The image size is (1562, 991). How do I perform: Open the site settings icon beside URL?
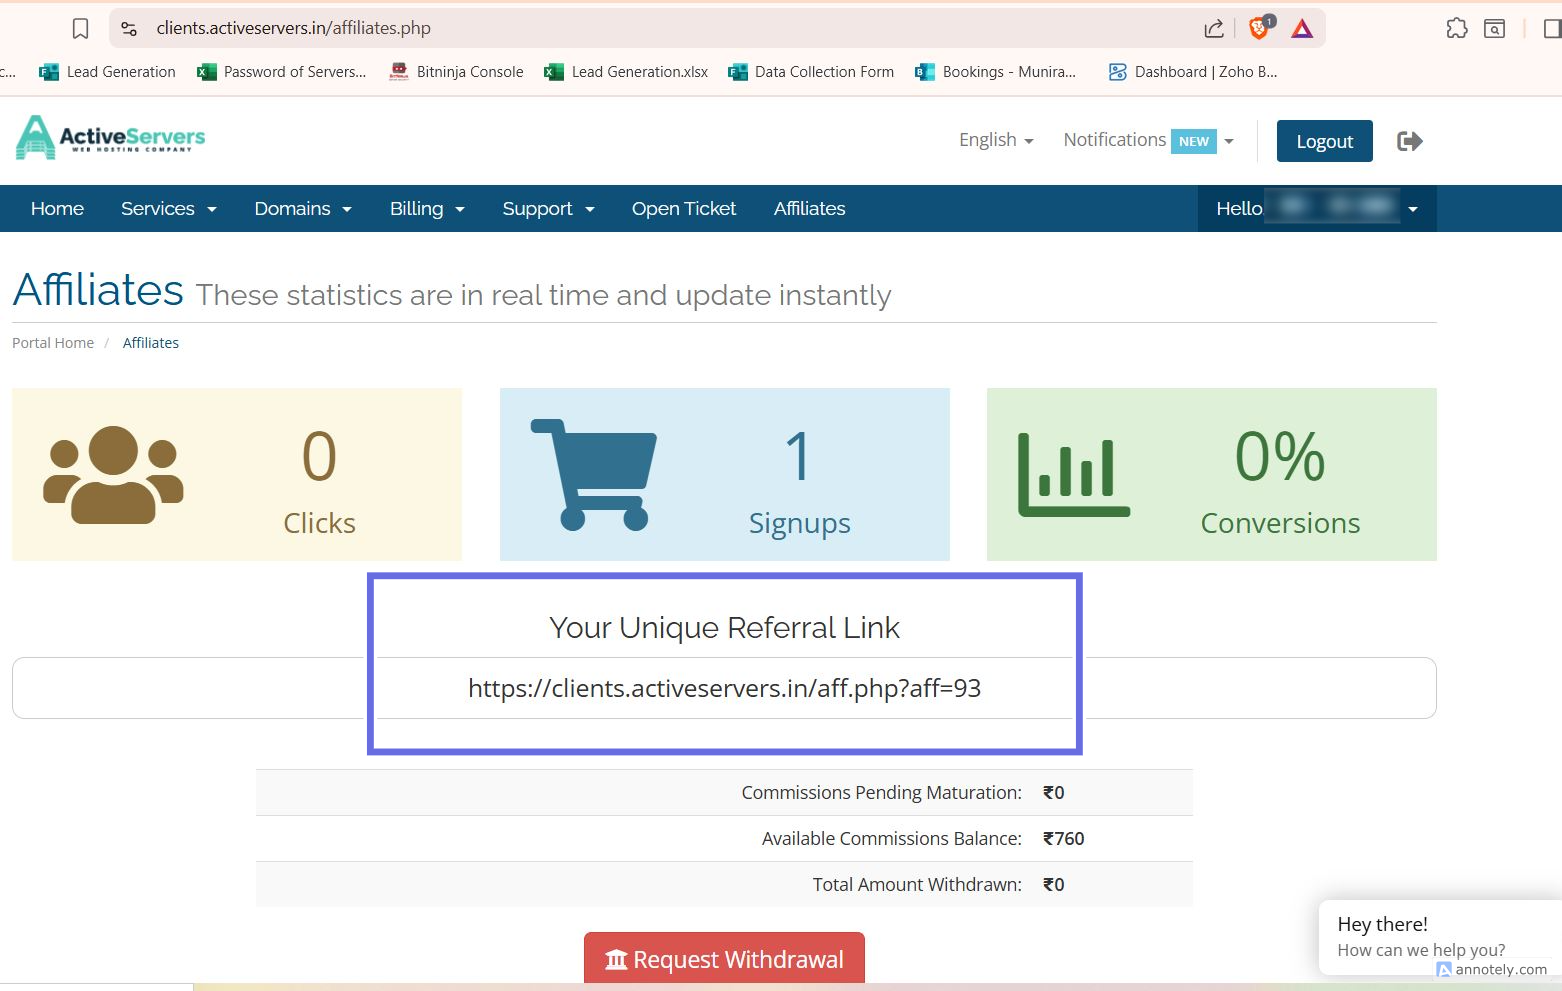129,29
